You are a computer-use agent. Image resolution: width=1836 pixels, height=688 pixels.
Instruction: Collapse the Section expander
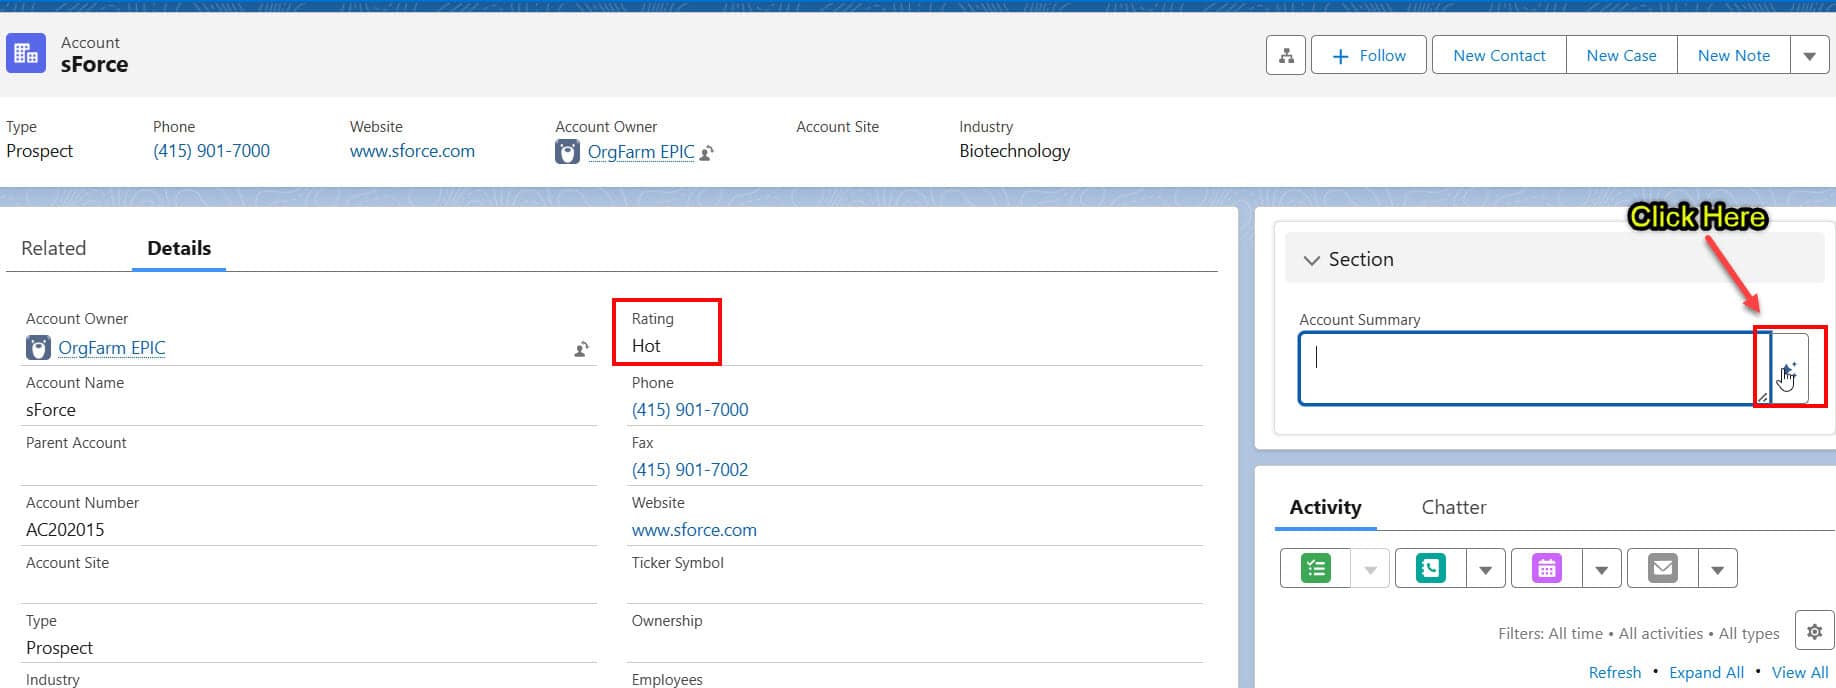coord(1312,260)
